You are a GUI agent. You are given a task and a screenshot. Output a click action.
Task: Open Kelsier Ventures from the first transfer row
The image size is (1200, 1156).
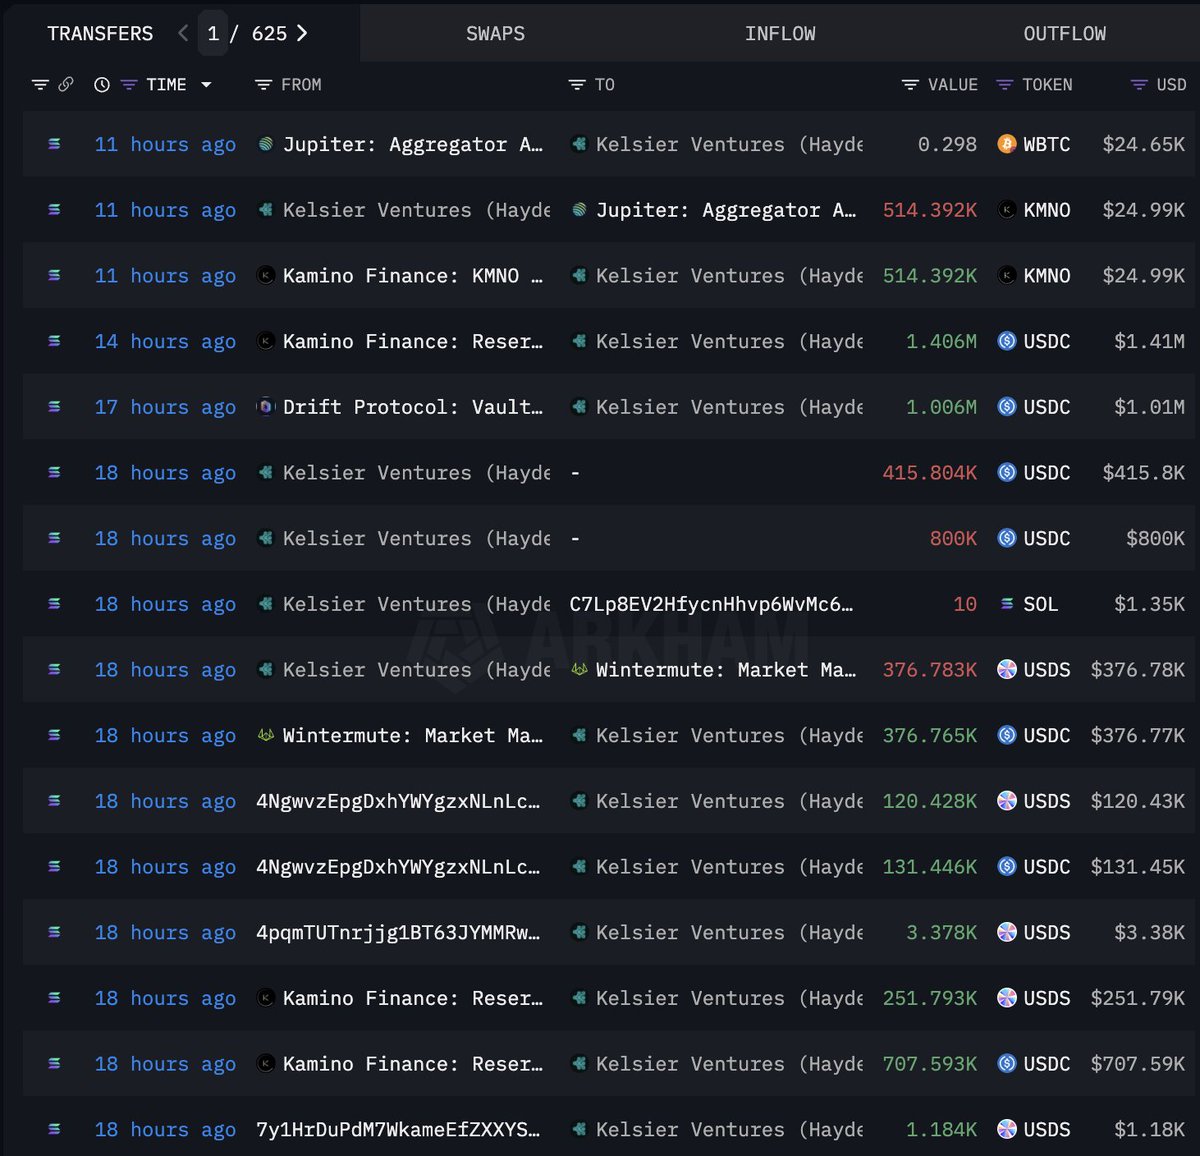[x=700, y=144]
